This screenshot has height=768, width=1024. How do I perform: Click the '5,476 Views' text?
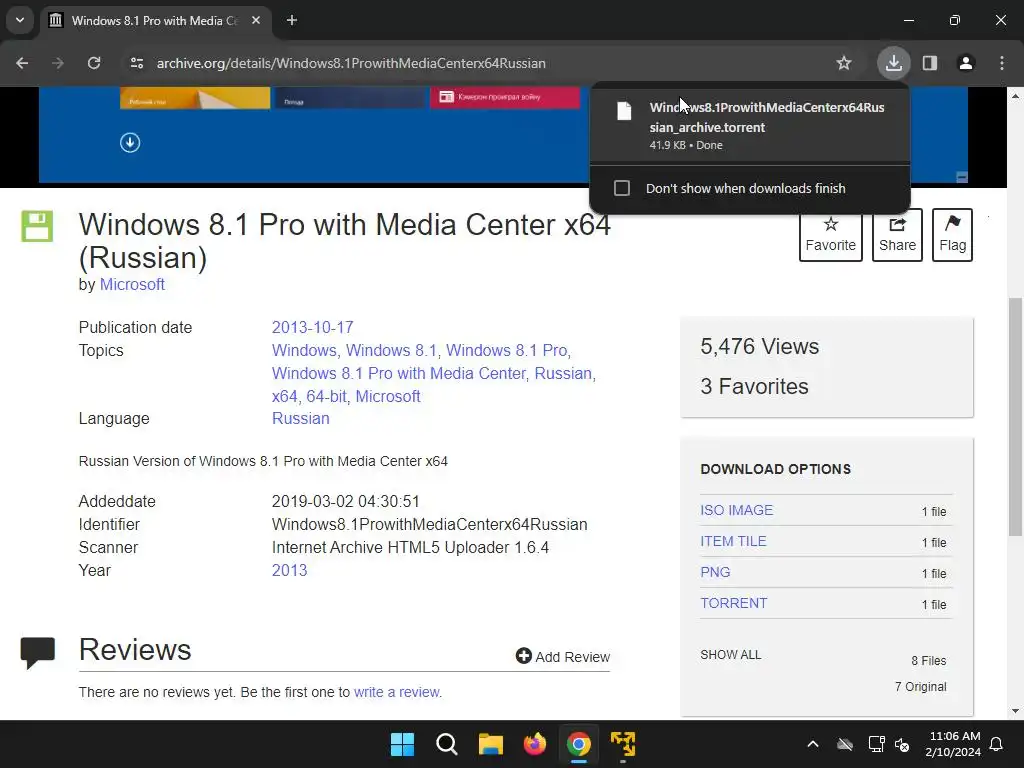coord(759,346)
